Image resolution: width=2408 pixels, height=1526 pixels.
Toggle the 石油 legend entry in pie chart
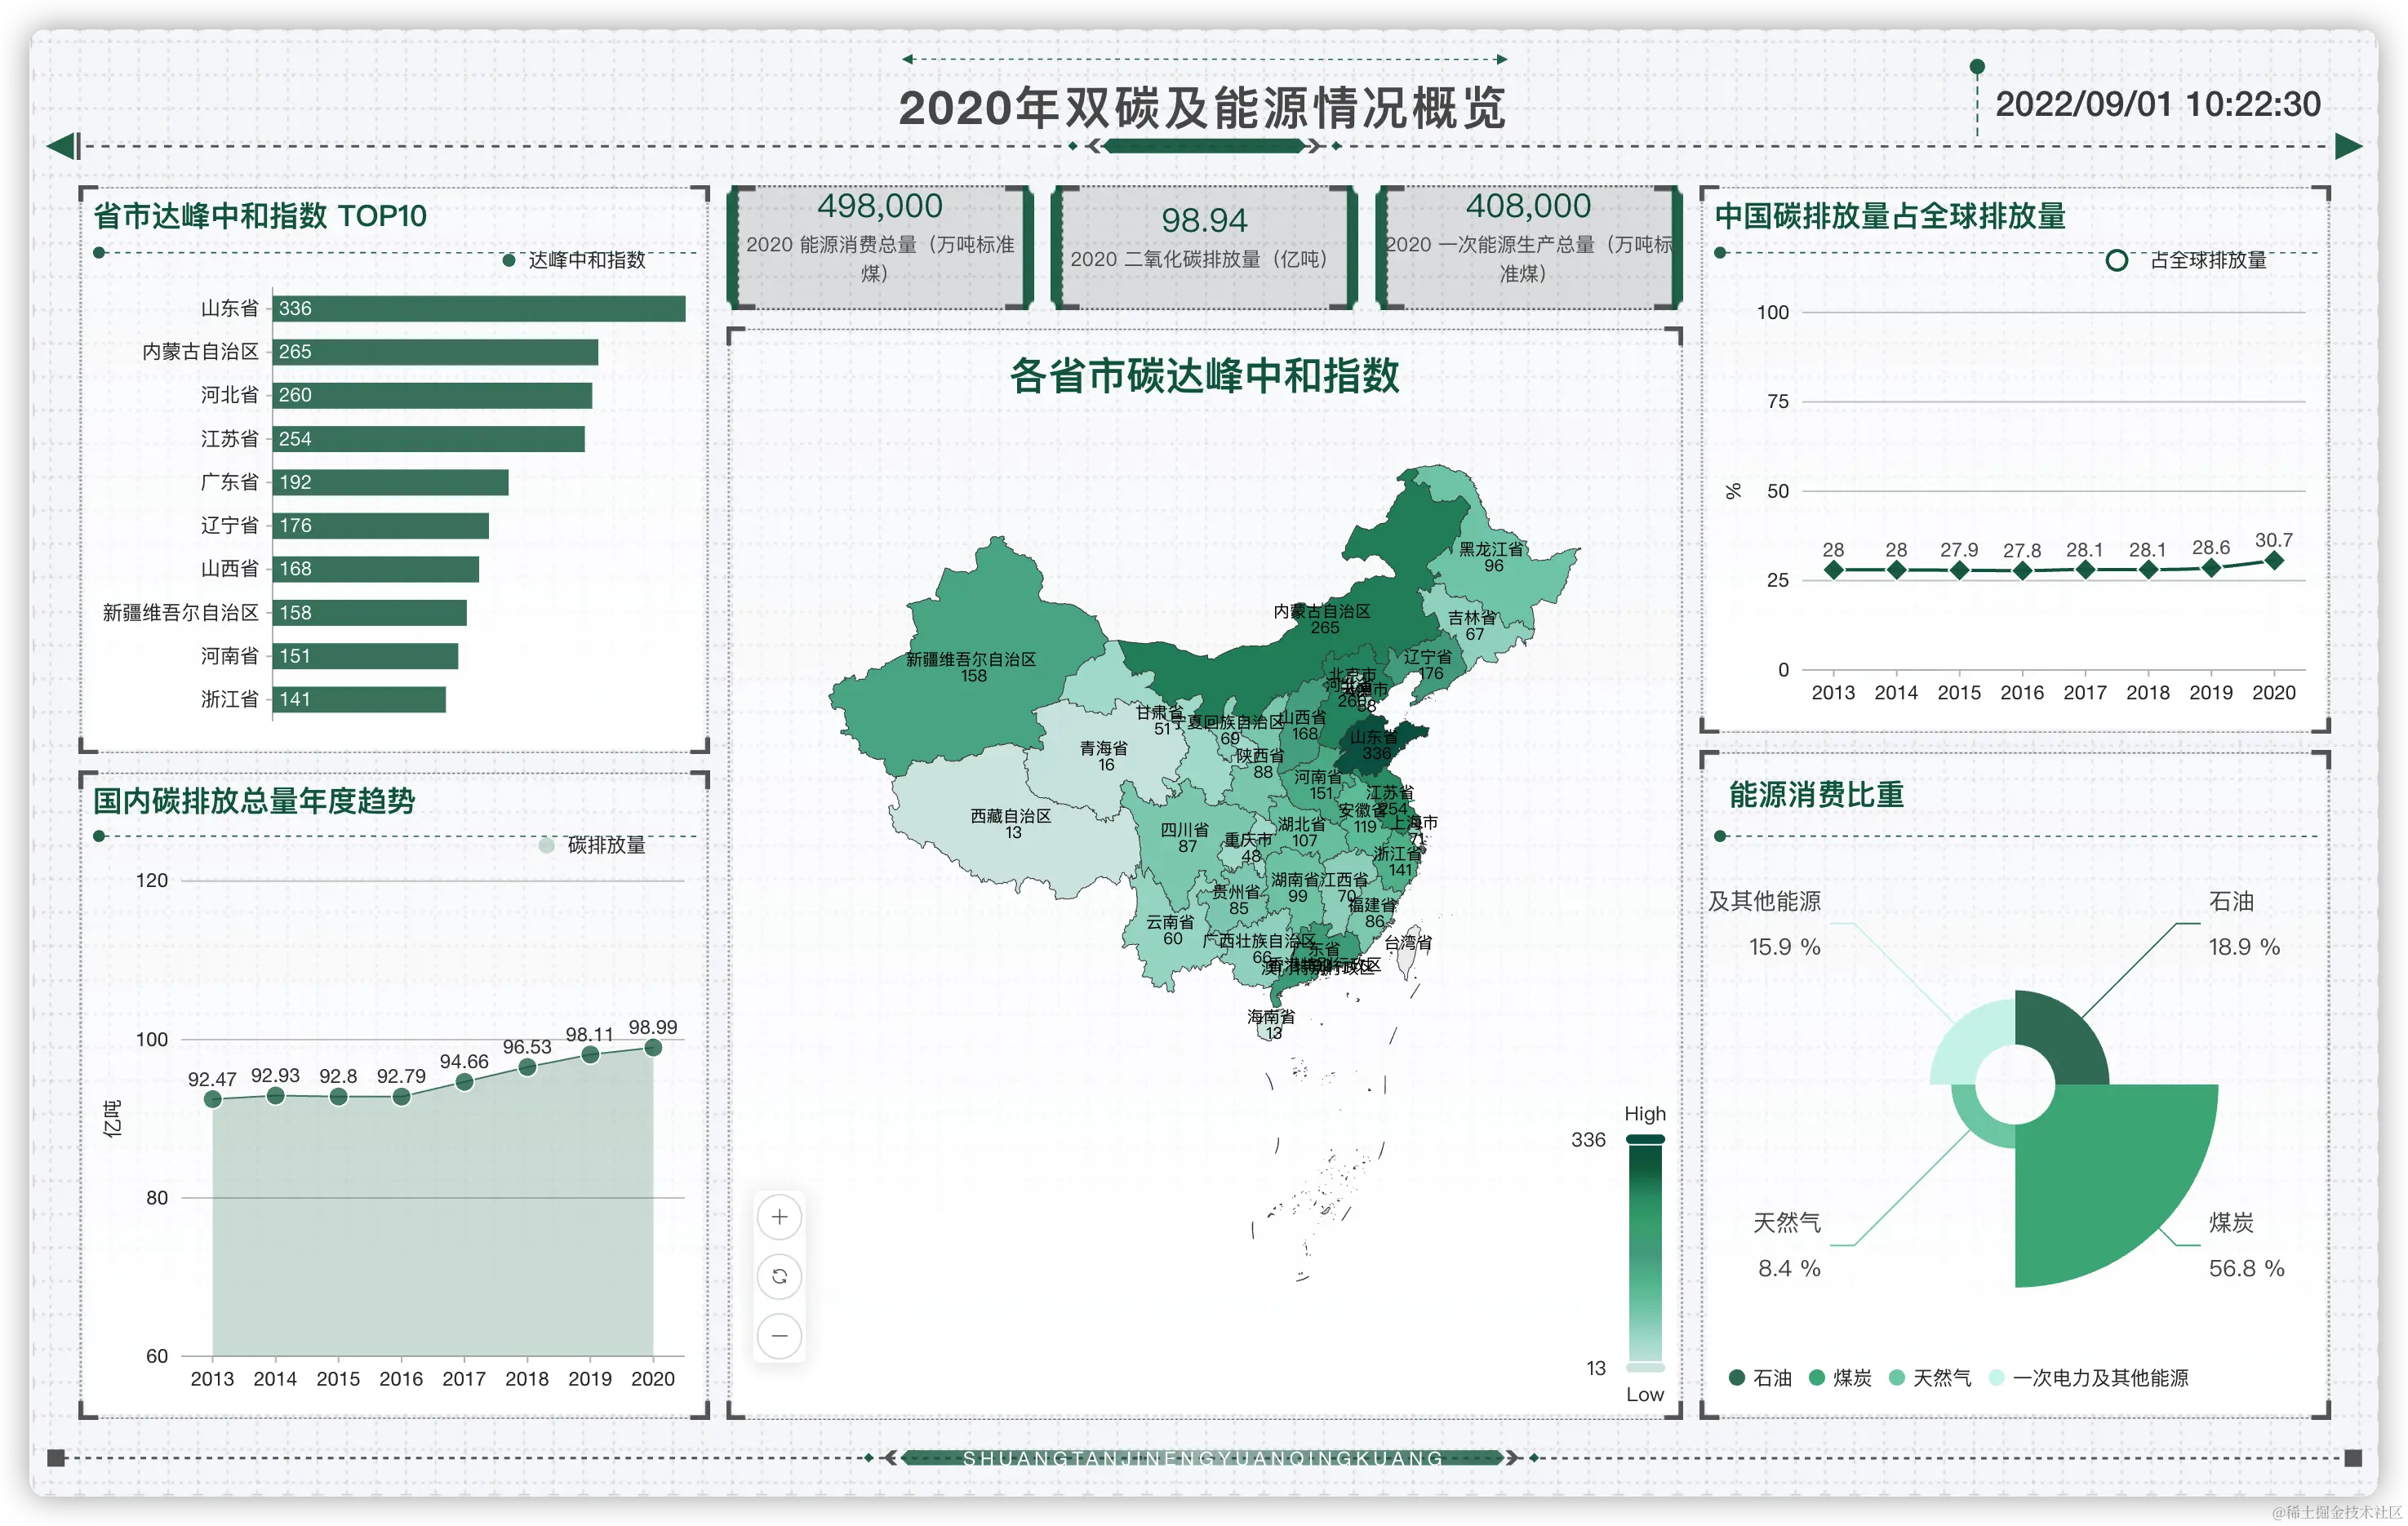(1760, 1378)
